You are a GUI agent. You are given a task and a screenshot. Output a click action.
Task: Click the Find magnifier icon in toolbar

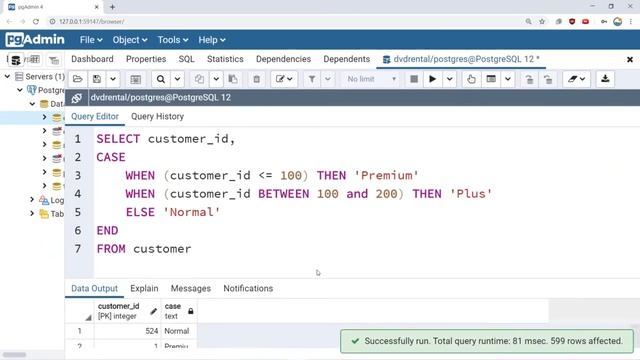[161, 79]
